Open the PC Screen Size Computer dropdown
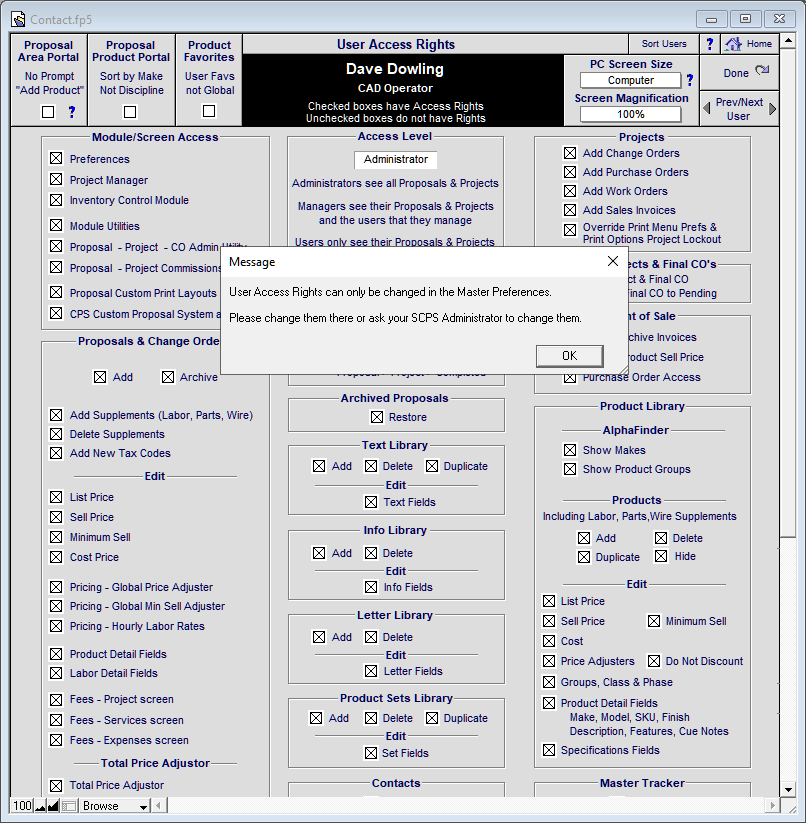 [631, 80]
